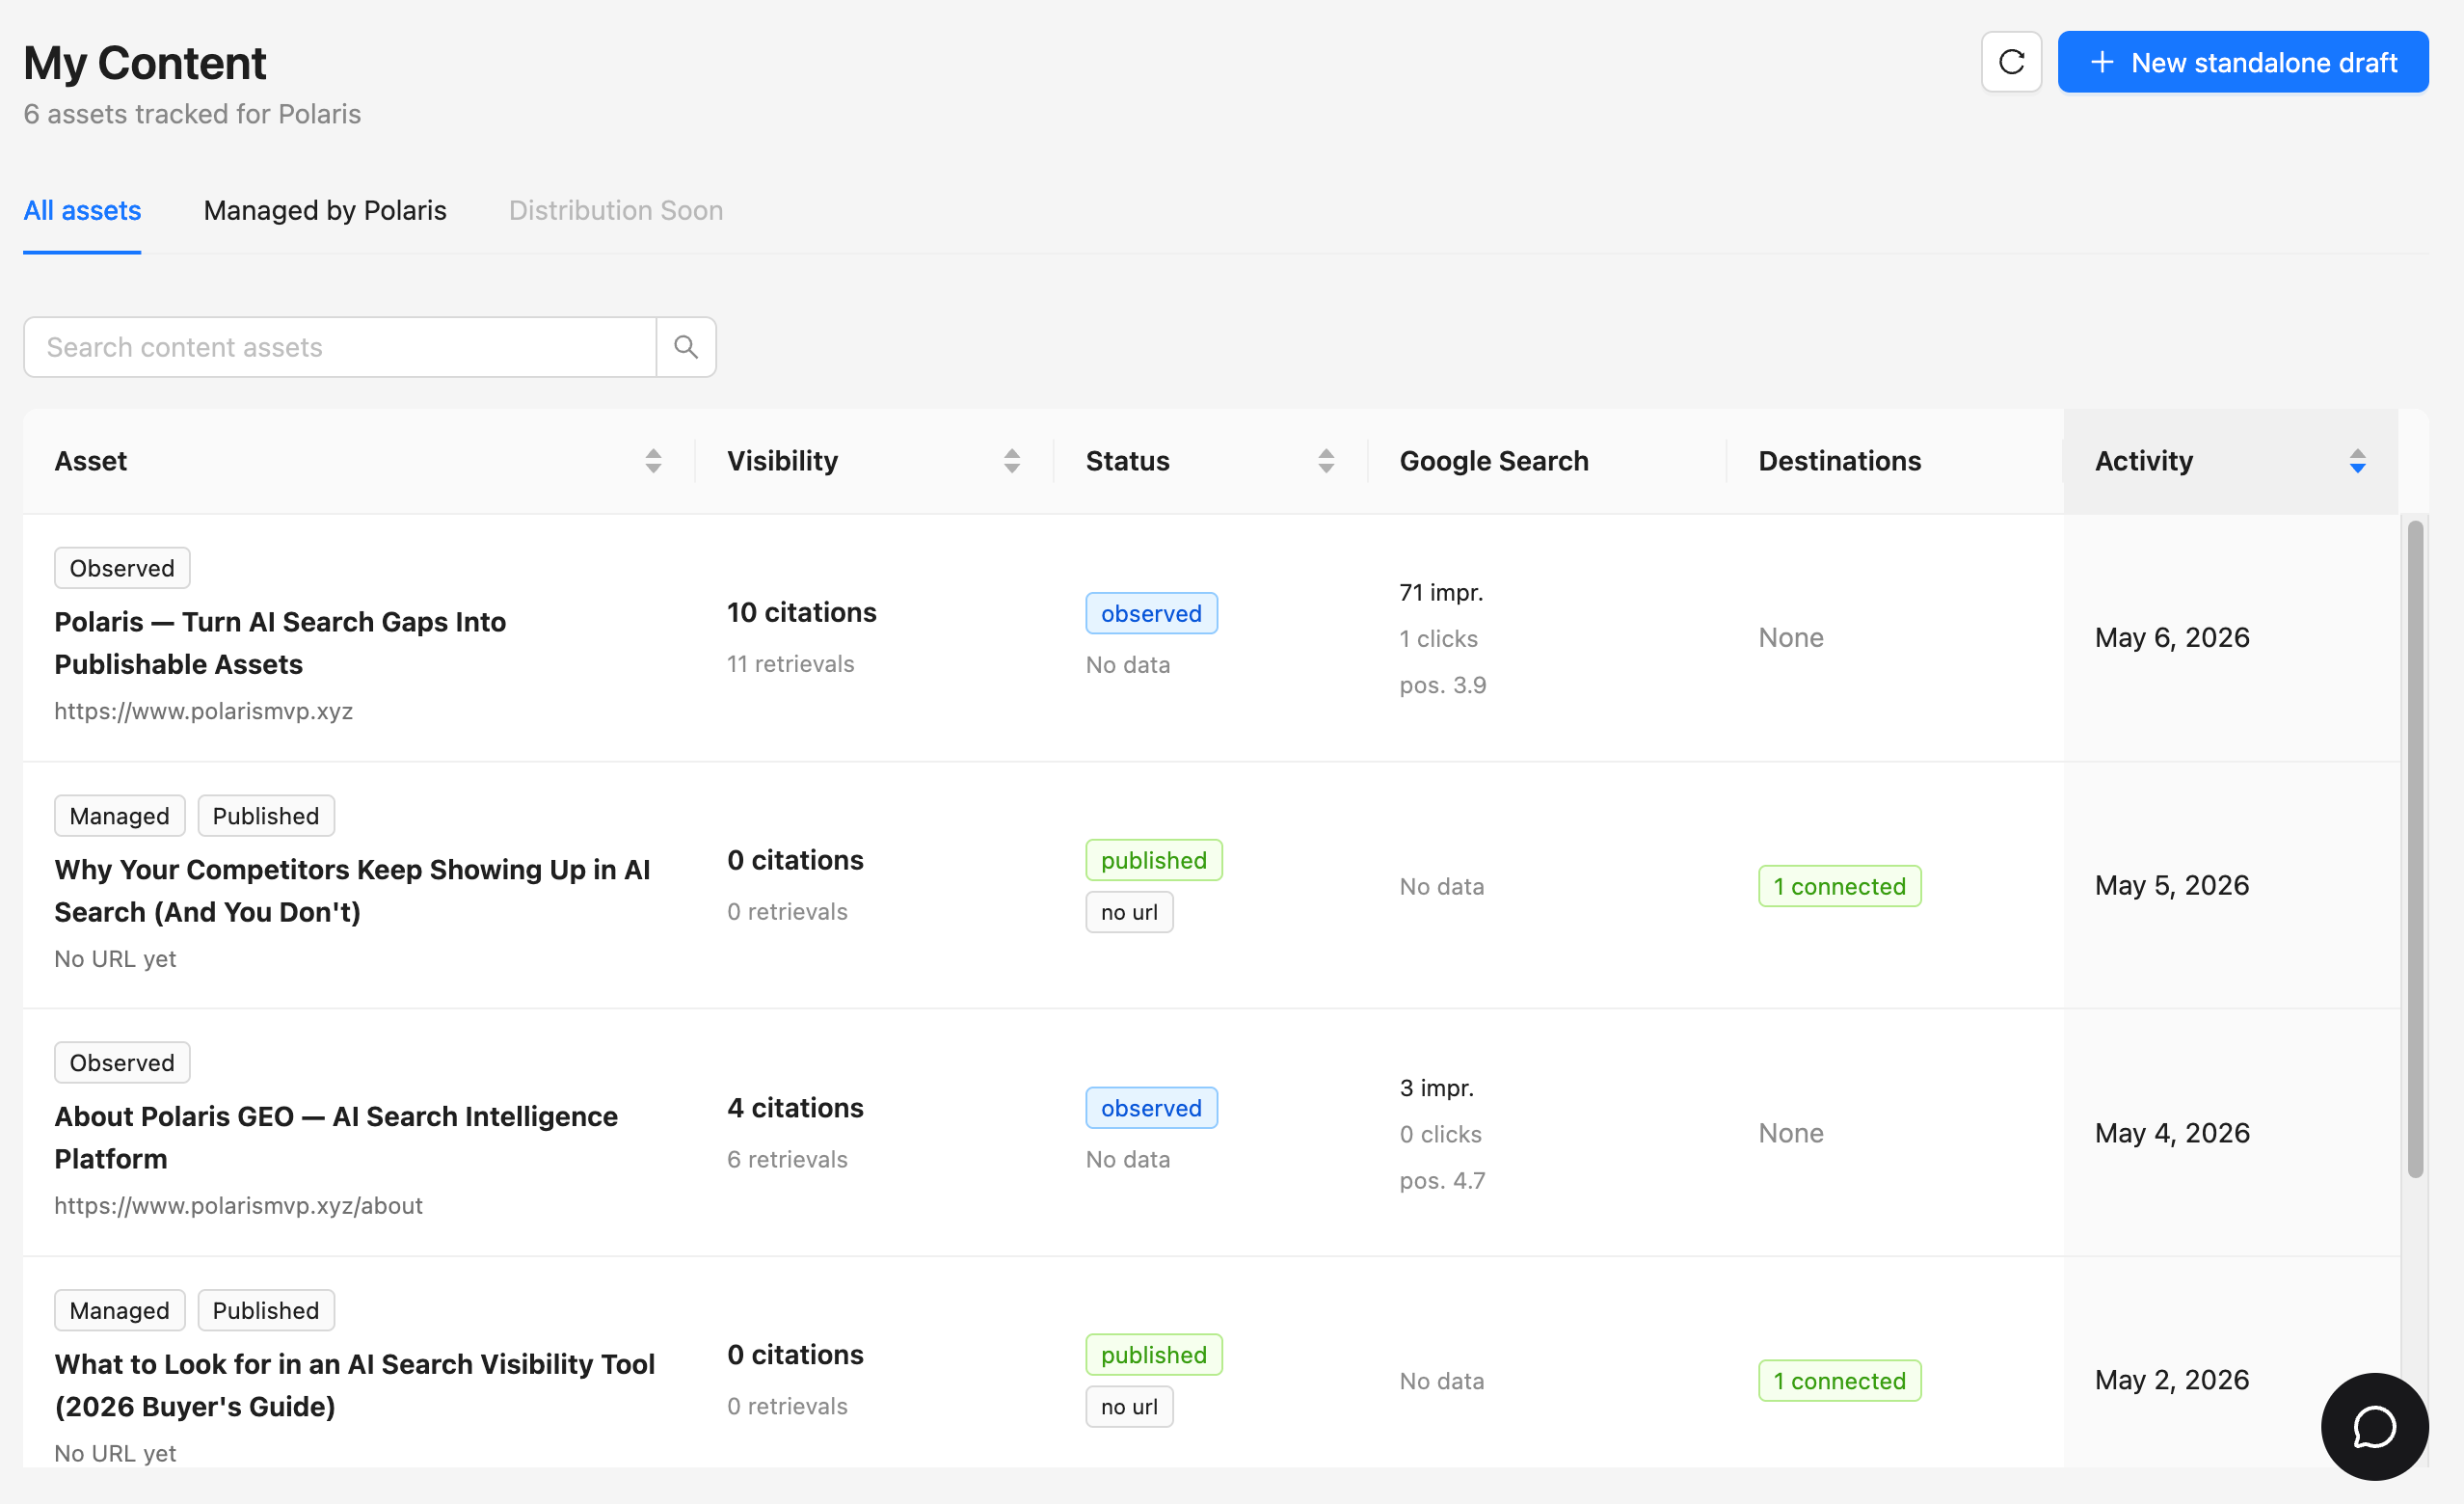Open Managed by Polaris tab
The image size is (2464, 1504).
[325, 211]
